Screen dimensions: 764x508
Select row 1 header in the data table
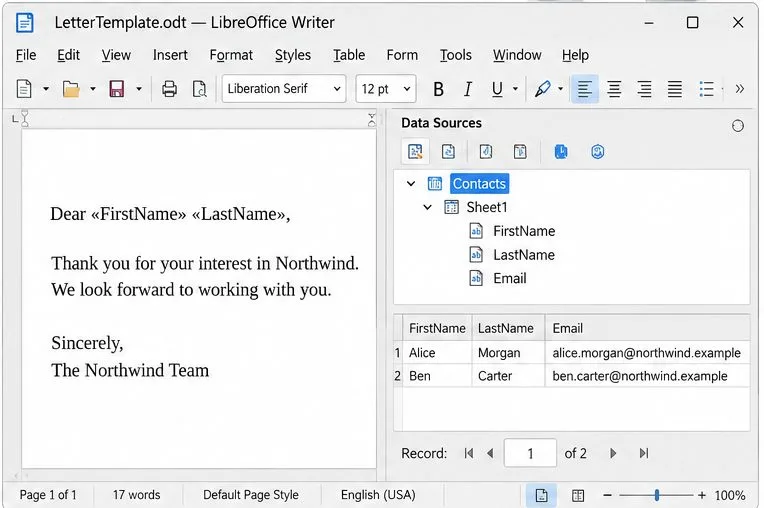(398, 353)
